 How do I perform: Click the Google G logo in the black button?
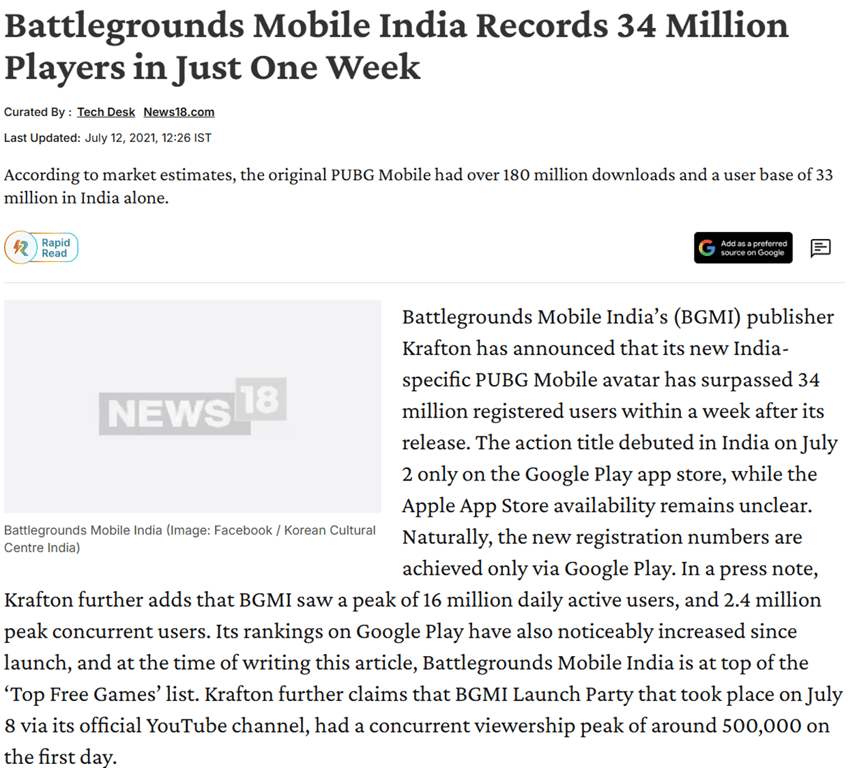[707, 248]
